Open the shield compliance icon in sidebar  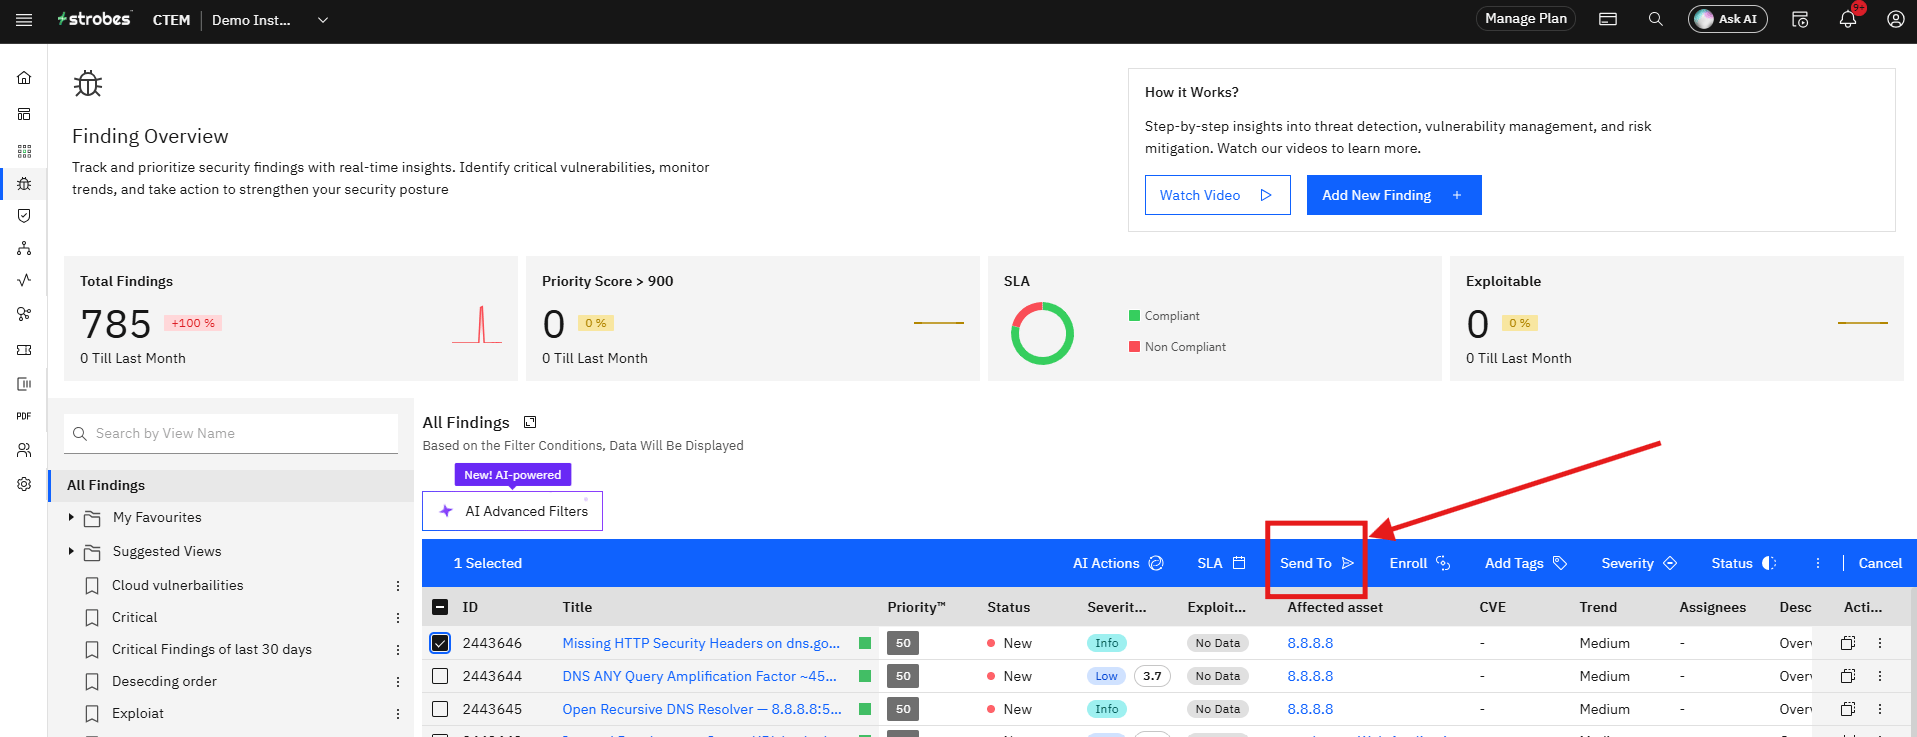[24, 215]
